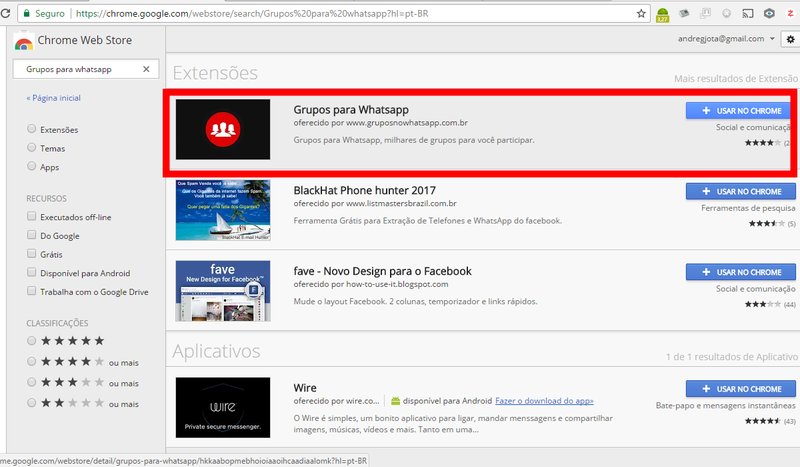Click the browser reload icon
The width and height of the screenshot is (800, 467).
click(x=5, y=13)
